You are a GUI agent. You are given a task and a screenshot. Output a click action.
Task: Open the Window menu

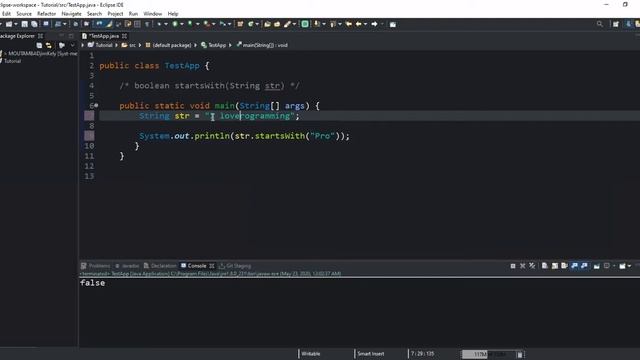[153, 13]
